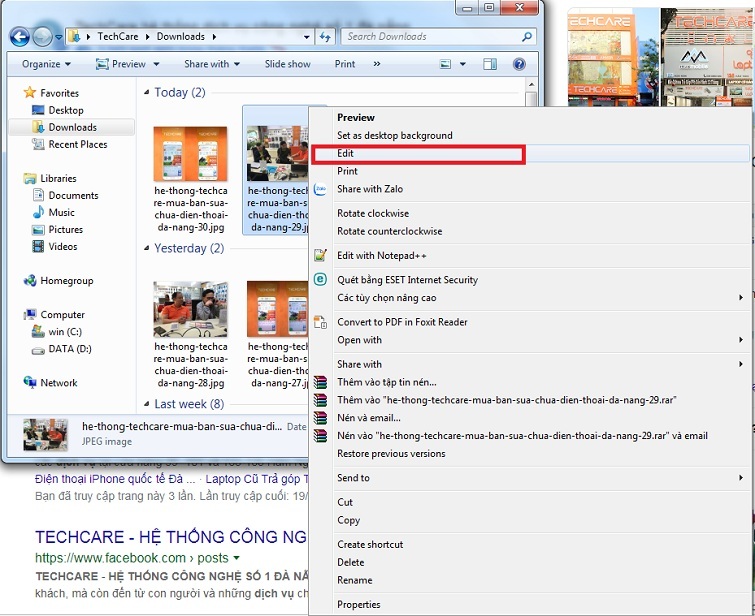Toggle the preview pane icon
Image resolution: width=755 pixels, height=616 pixels.
[490, 64]
